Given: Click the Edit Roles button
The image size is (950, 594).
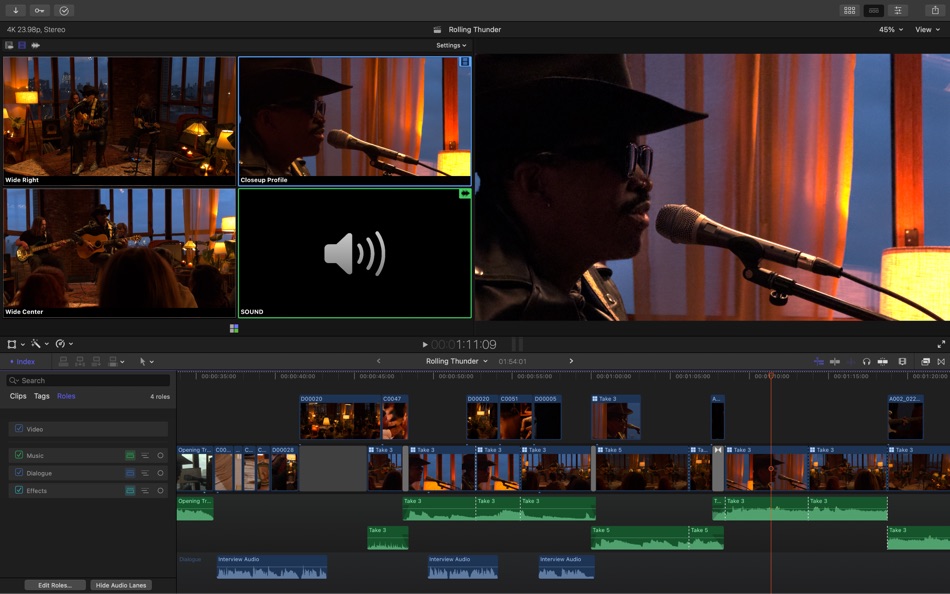Looking at the screenshot, I should pos(53,584).
